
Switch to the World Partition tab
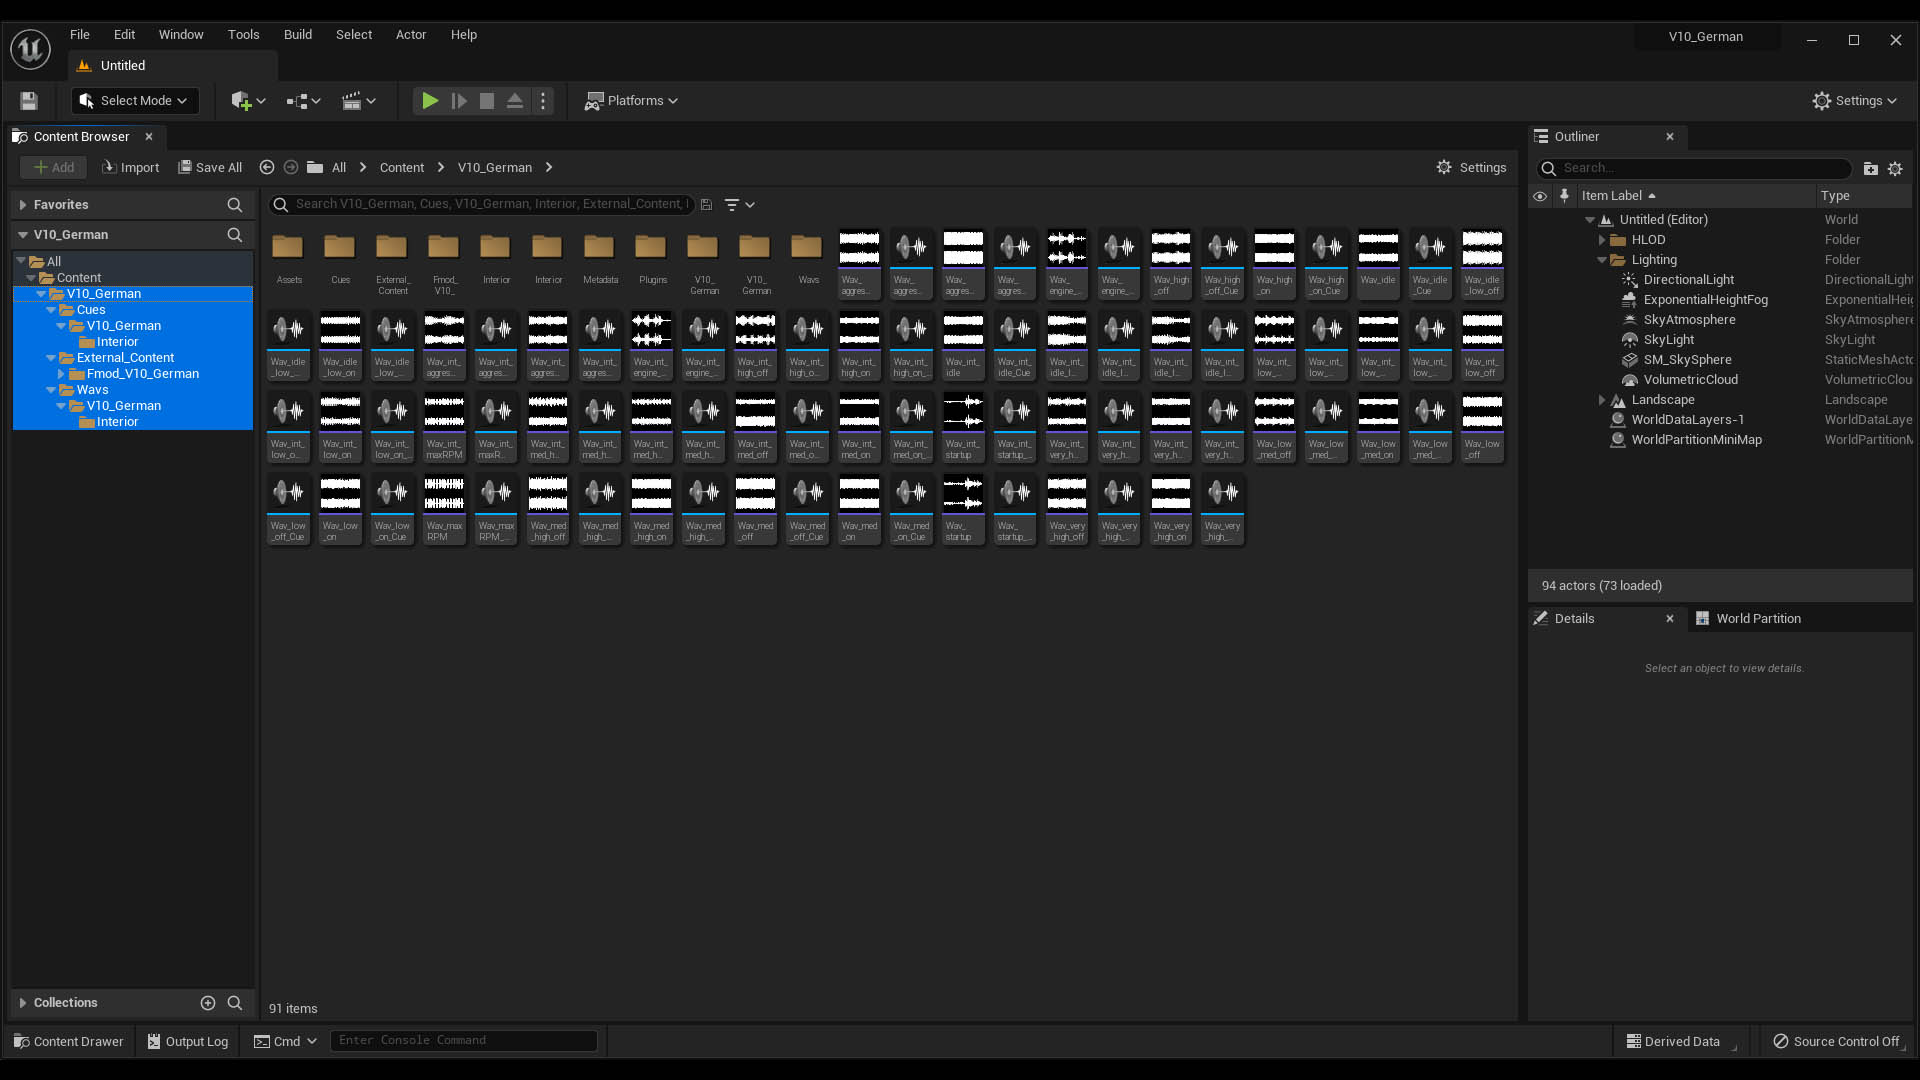click(1757, 619)
